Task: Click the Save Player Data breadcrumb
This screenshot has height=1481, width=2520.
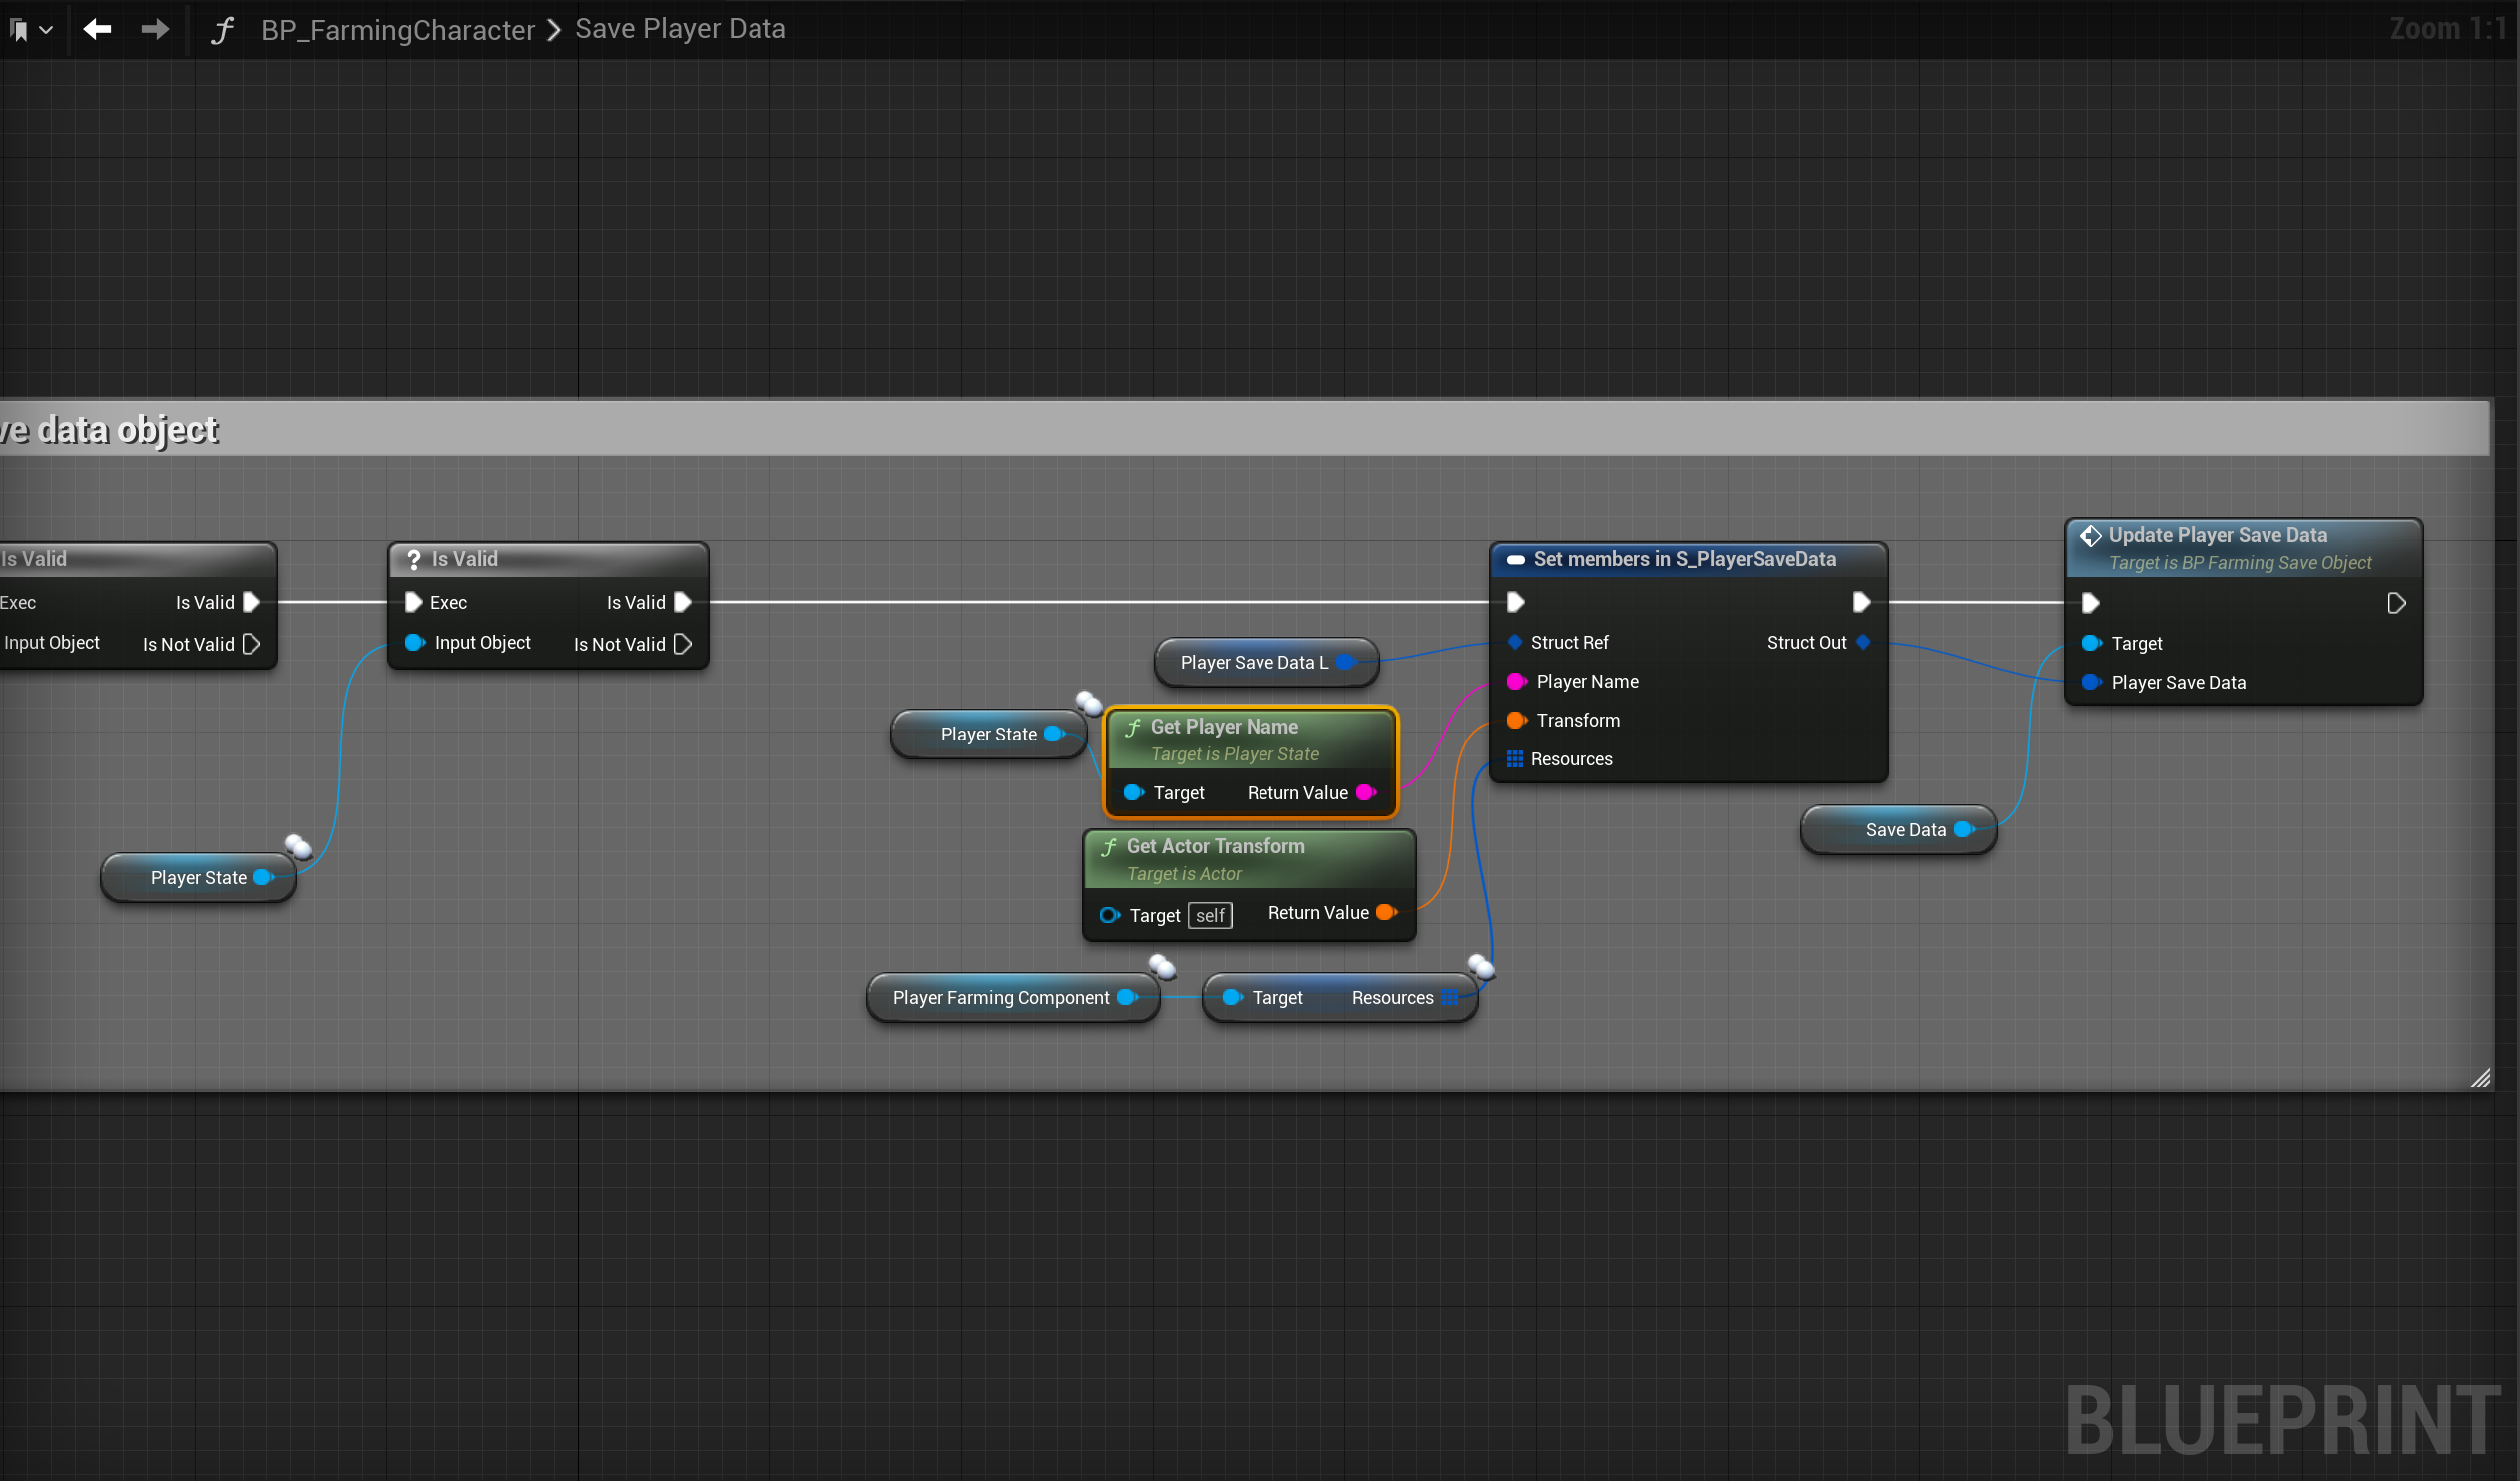Action: [x=680, y=29]
